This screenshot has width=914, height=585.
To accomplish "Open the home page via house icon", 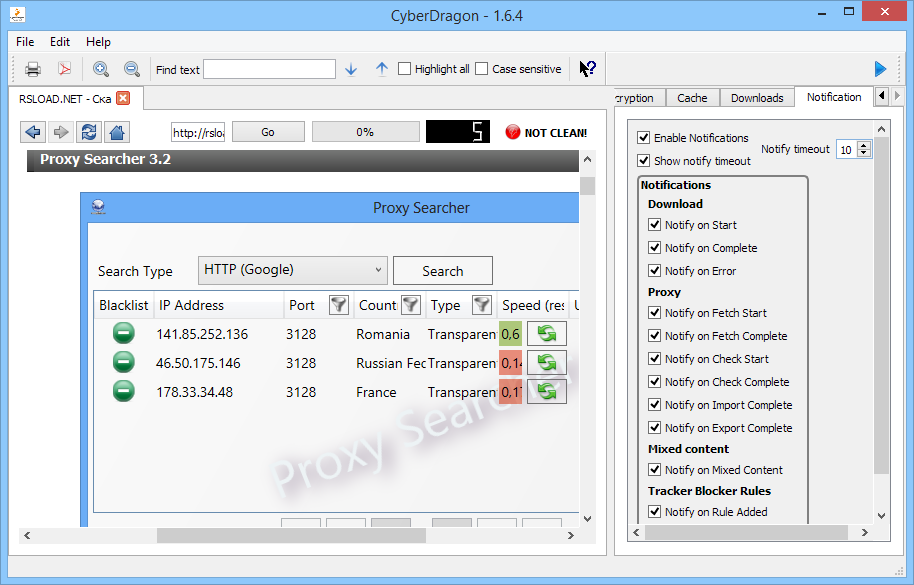I will pyautogui.click(x=117, y=132).
